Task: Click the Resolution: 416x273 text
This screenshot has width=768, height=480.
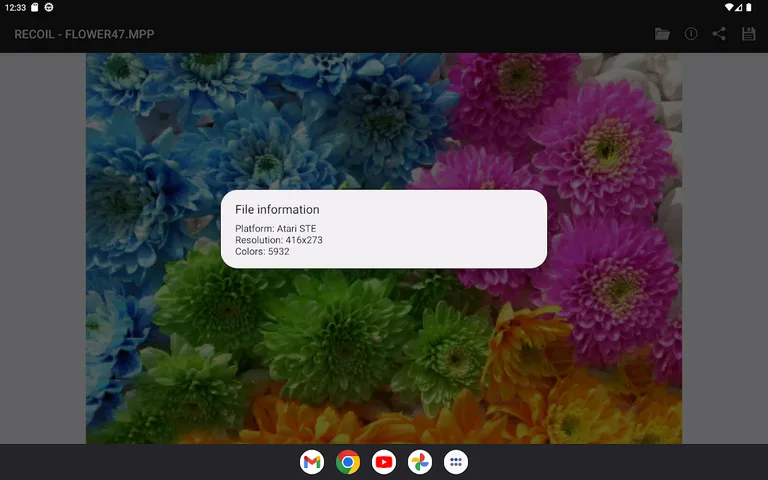Action: click(x=279, y=240)
